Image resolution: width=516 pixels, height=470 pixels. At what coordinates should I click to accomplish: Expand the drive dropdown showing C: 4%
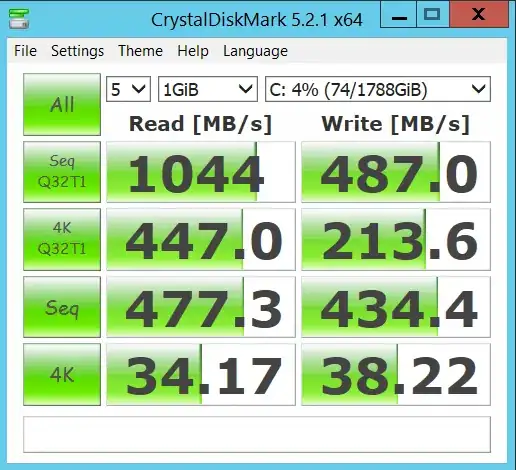pos(378,89)
